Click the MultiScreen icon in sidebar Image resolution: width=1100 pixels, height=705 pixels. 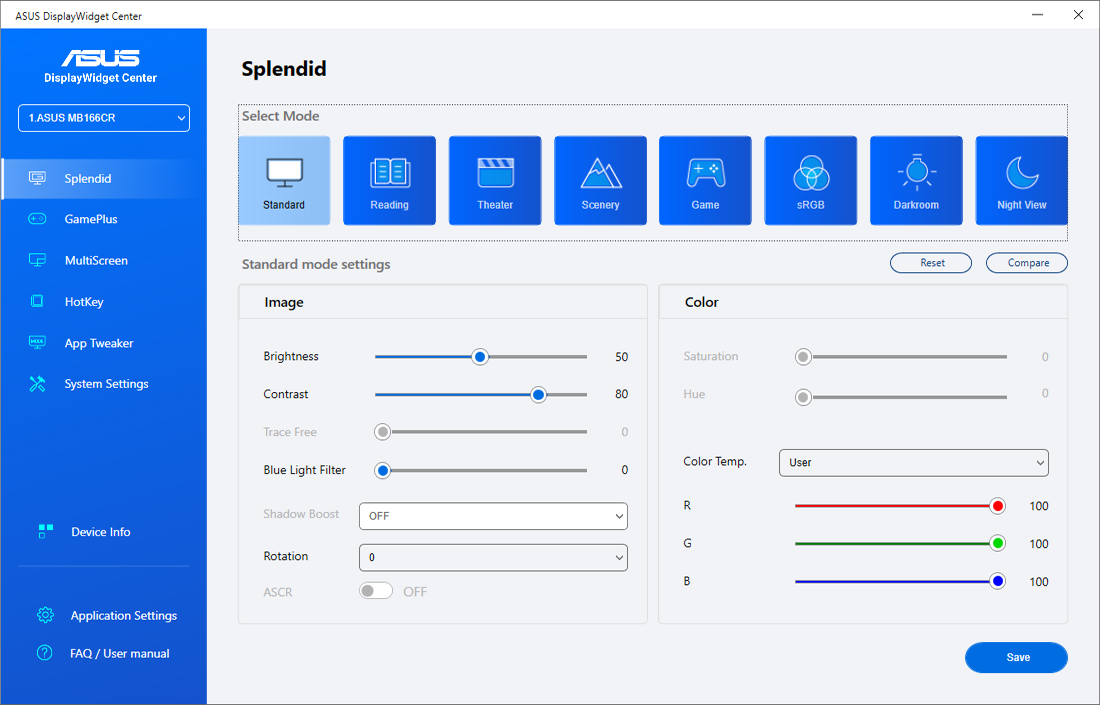37,260
